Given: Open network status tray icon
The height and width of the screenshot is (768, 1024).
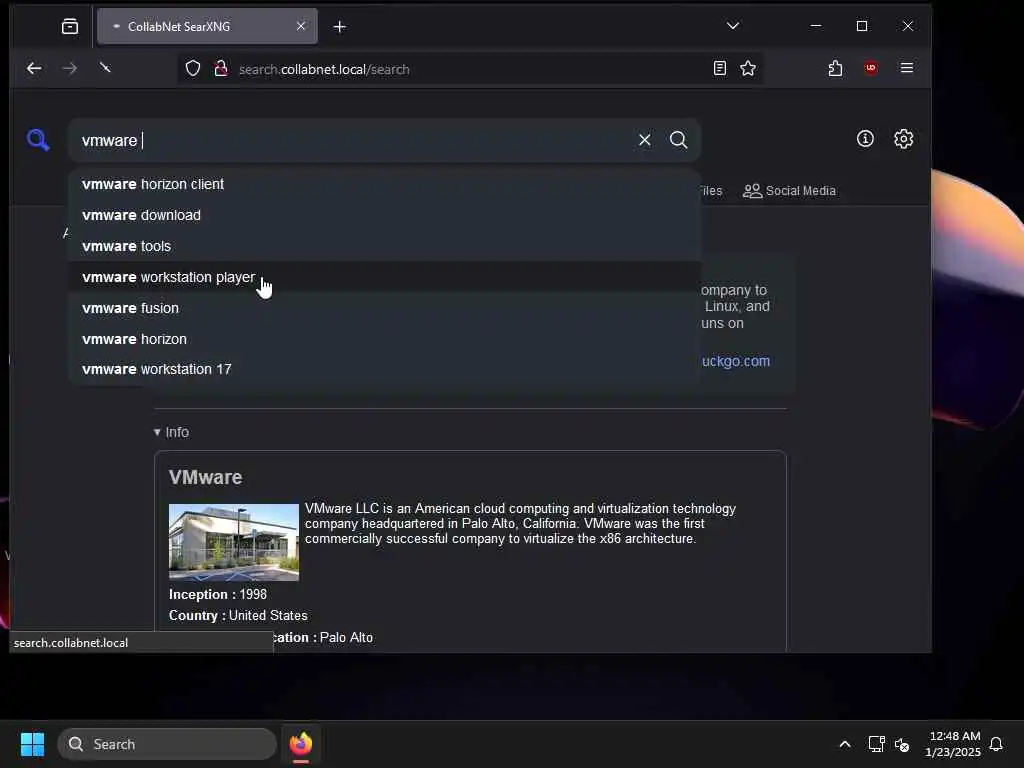Looking at the screenshot, I should point(876,744).
